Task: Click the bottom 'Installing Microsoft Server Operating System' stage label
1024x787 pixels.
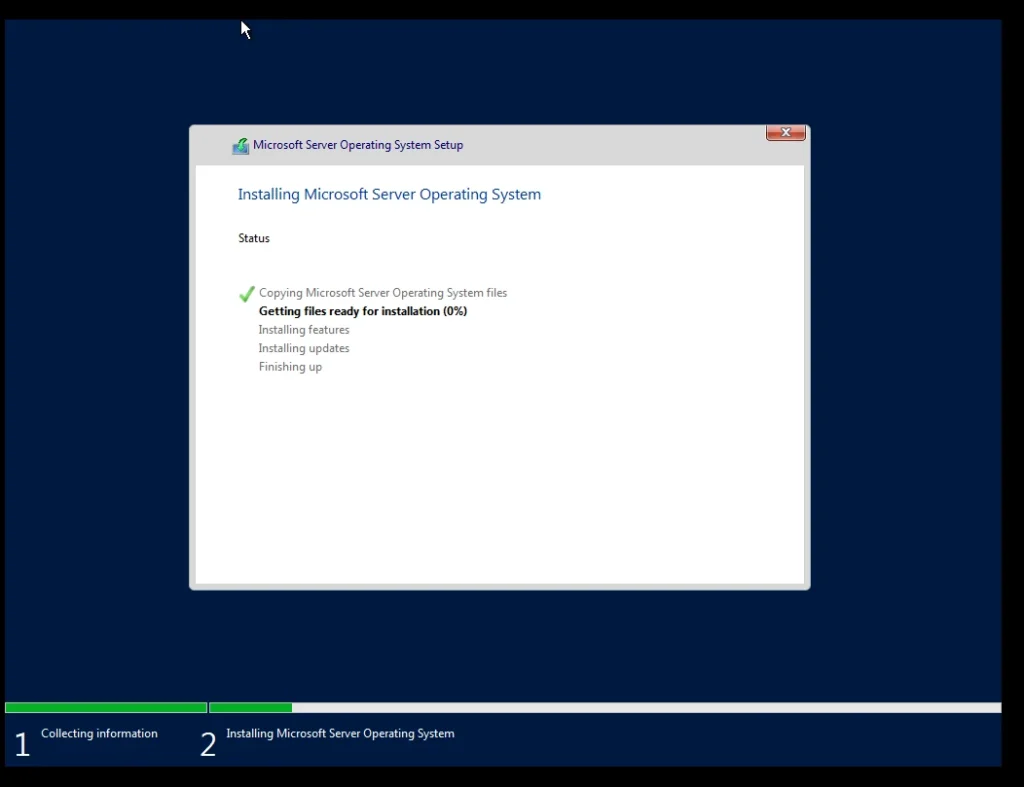Action: click(340, 733)
